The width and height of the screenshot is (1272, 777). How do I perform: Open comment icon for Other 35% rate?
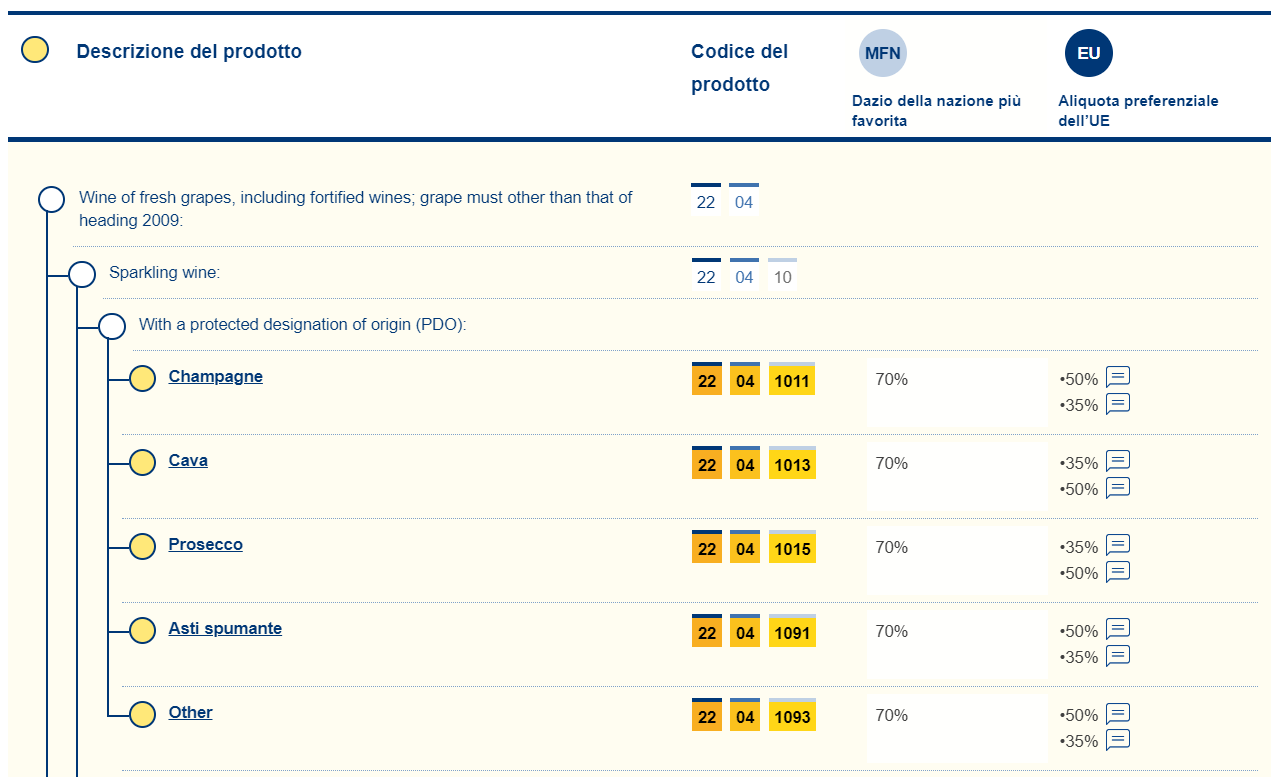coord(1117,740)
